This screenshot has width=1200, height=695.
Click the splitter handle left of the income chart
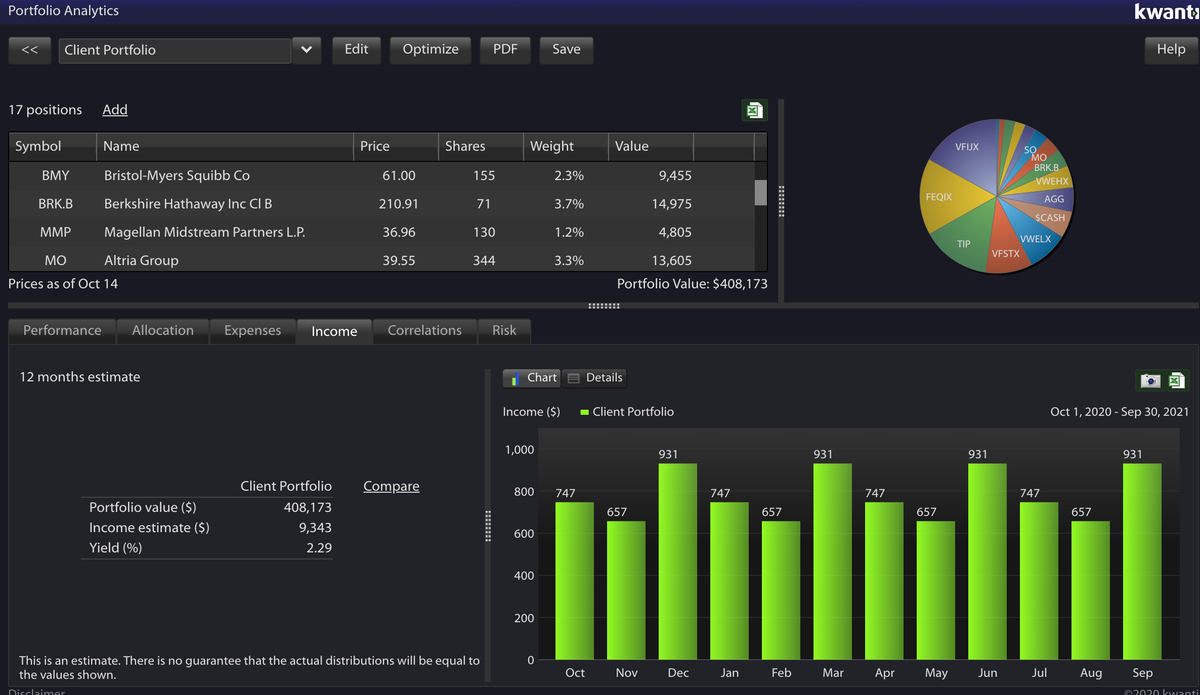489,526
